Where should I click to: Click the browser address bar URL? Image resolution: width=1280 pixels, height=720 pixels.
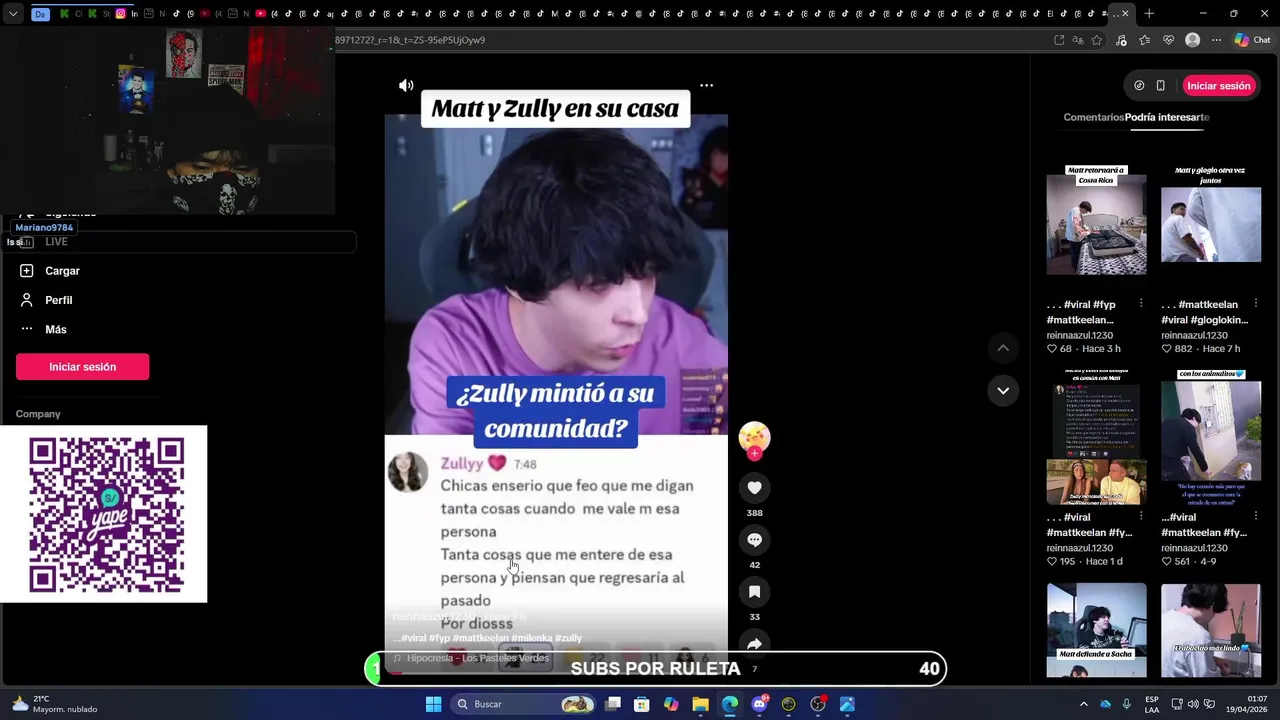(x=690, y=40)
